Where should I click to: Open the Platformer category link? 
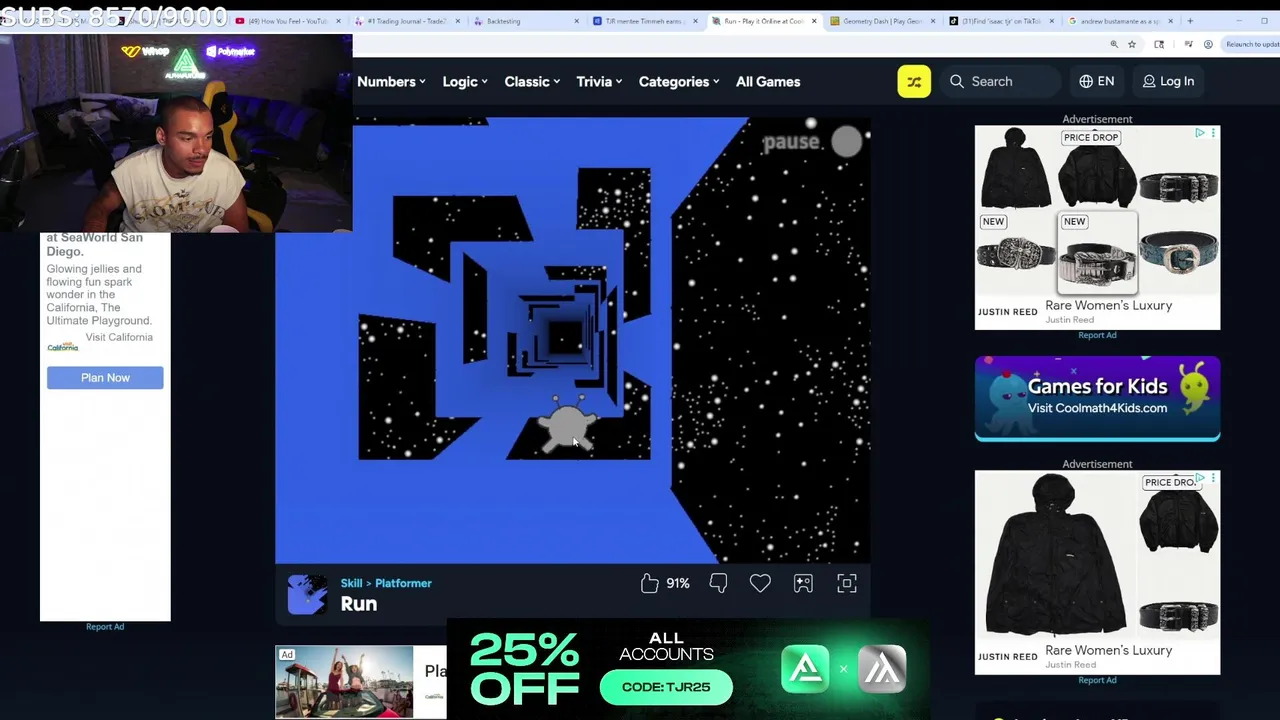coord(403,583)
